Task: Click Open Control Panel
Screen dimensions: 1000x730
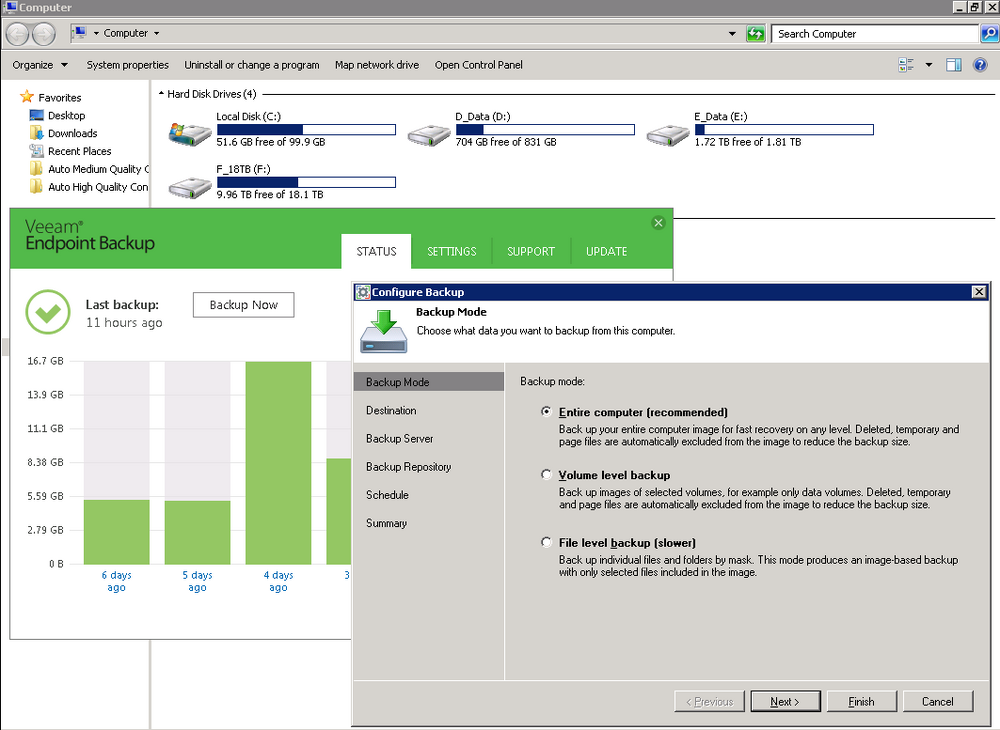Action: 478,65
